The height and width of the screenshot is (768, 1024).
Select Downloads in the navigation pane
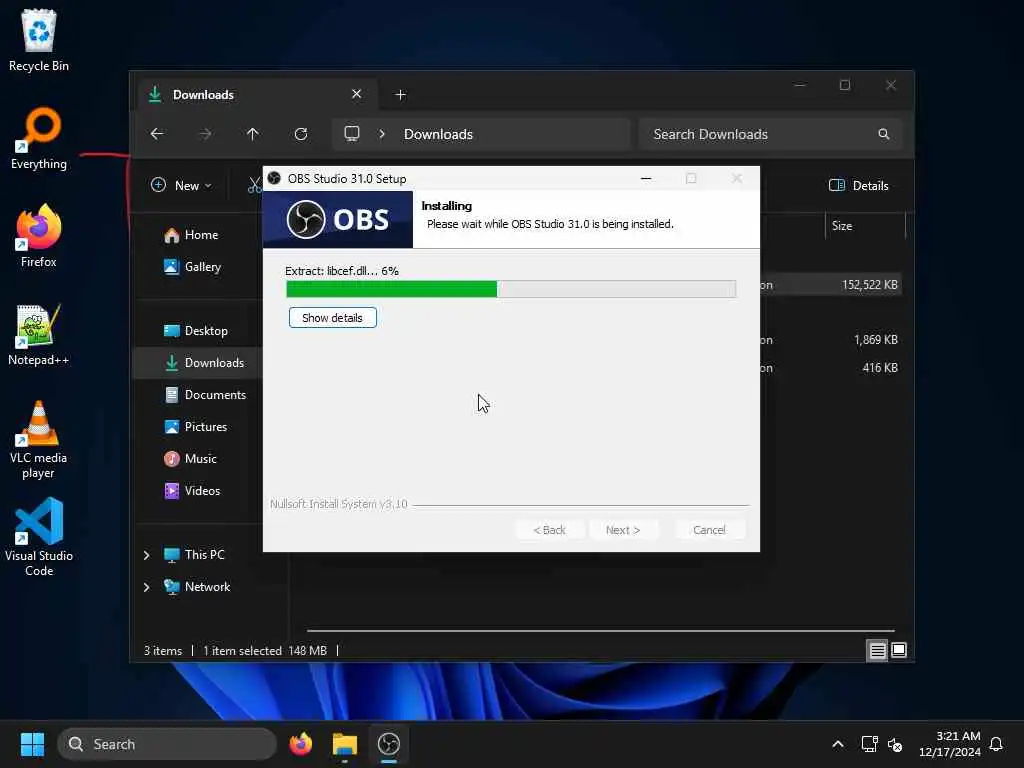(x=198, y=363)
